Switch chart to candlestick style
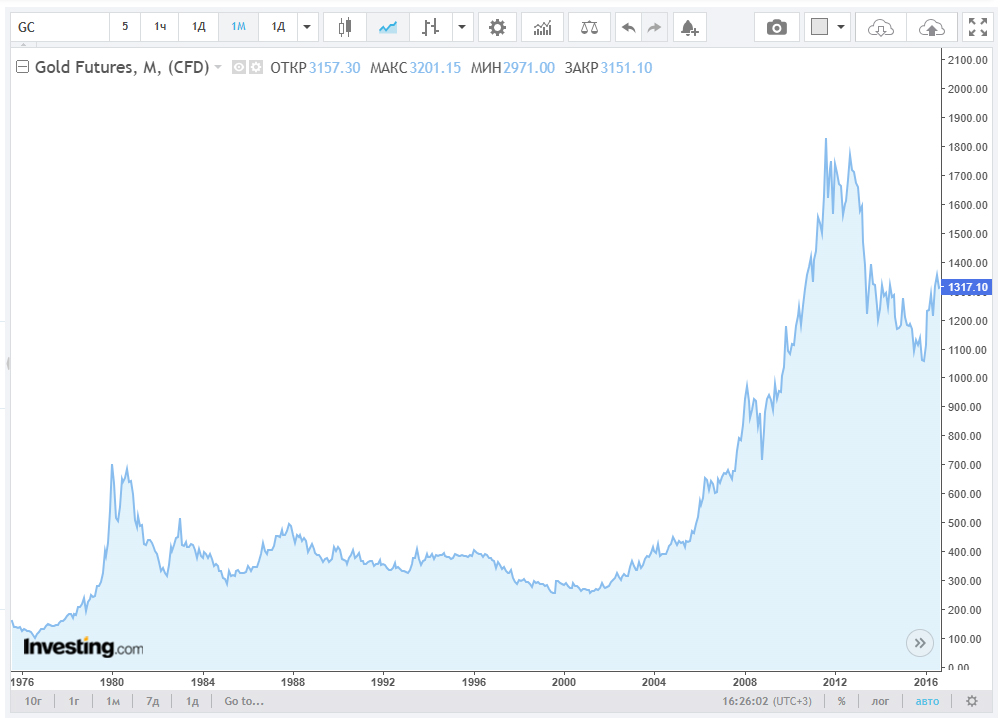Image resolution: width=1004 pixels, height=718 pixels. pos(345,27)
